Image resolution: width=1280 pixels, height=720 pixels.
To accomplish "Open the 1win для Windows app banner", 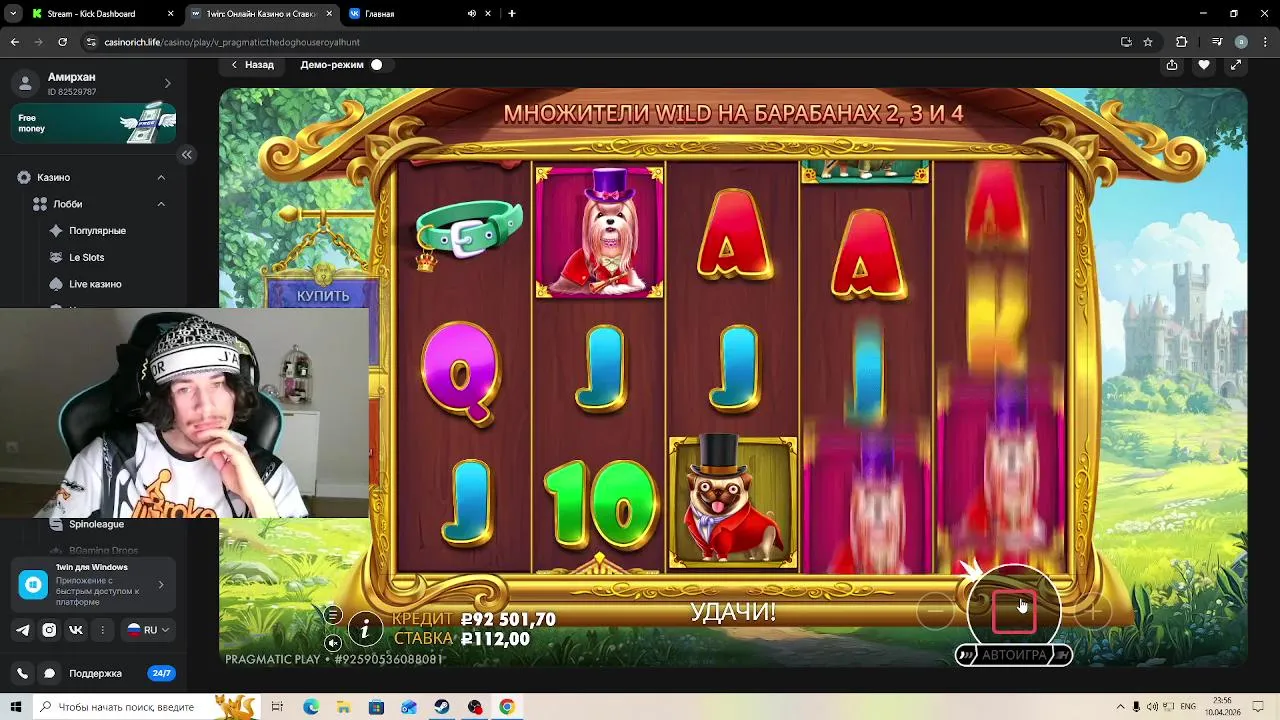I will tap(94, 585).
